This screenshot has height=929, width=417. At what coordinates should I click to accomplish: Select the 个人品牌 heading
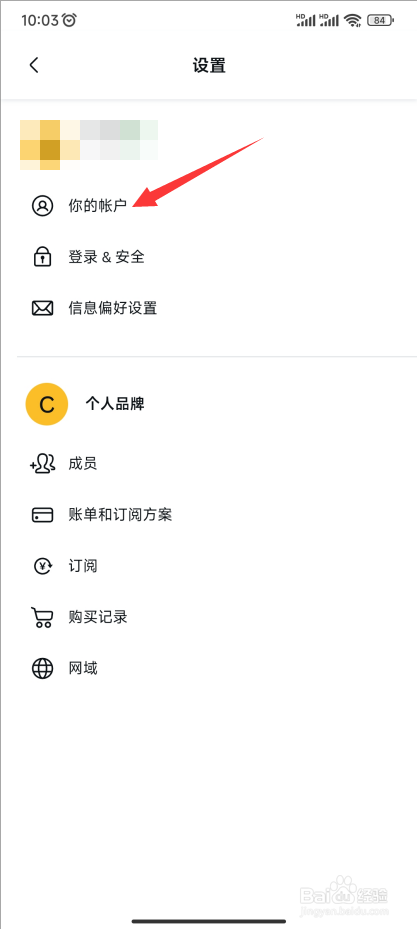point(115,405)
